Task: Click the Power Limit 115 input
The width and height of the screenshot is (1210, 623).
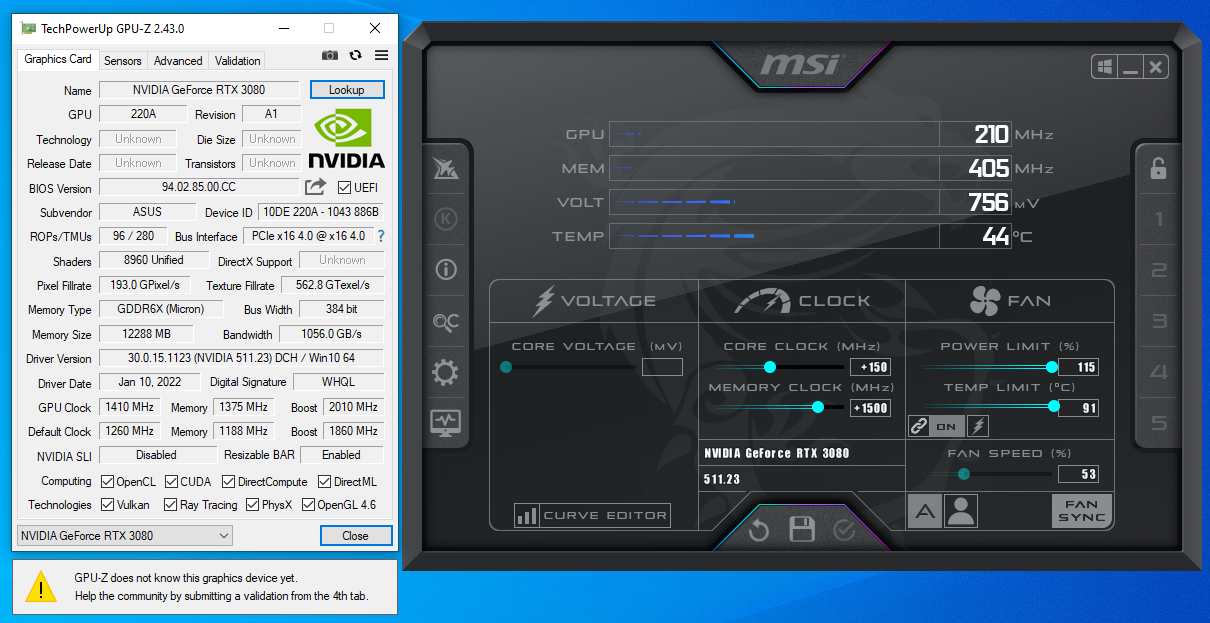Action: [1079, 367]
